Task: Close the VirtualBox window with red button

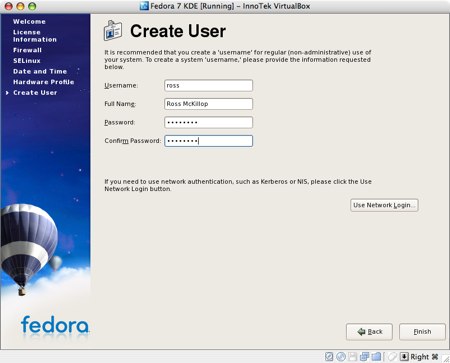Action: pos(9,6)
